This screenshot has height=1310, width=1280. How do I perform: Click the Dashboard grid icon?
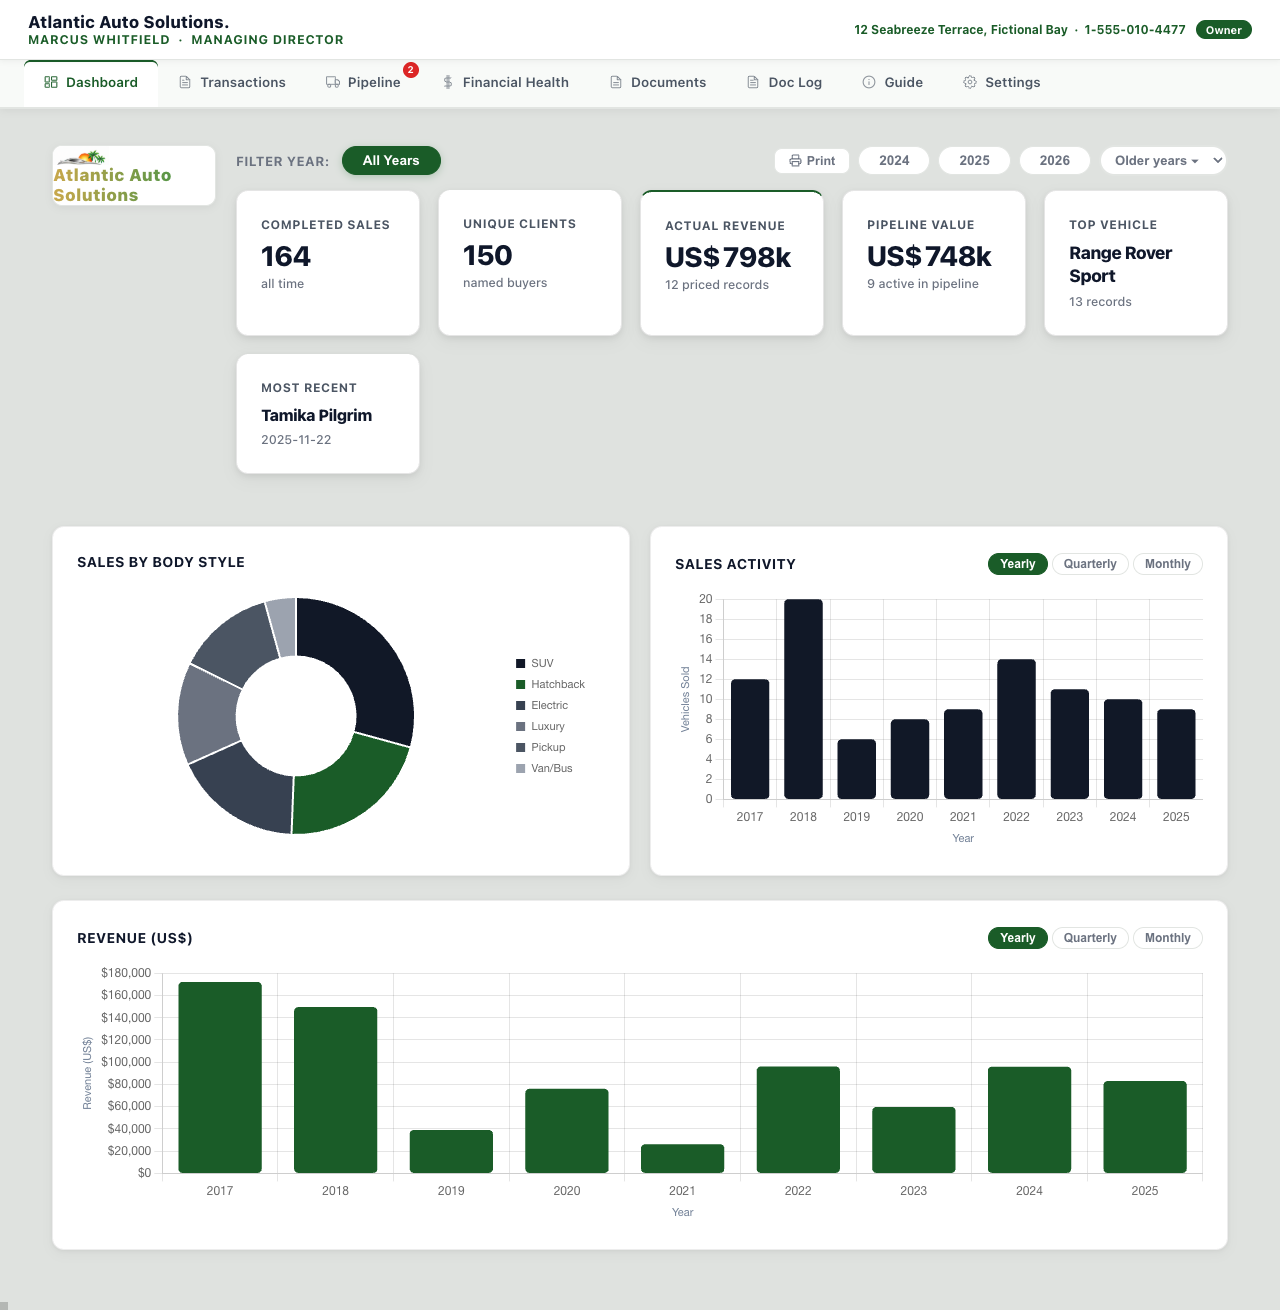51,82
